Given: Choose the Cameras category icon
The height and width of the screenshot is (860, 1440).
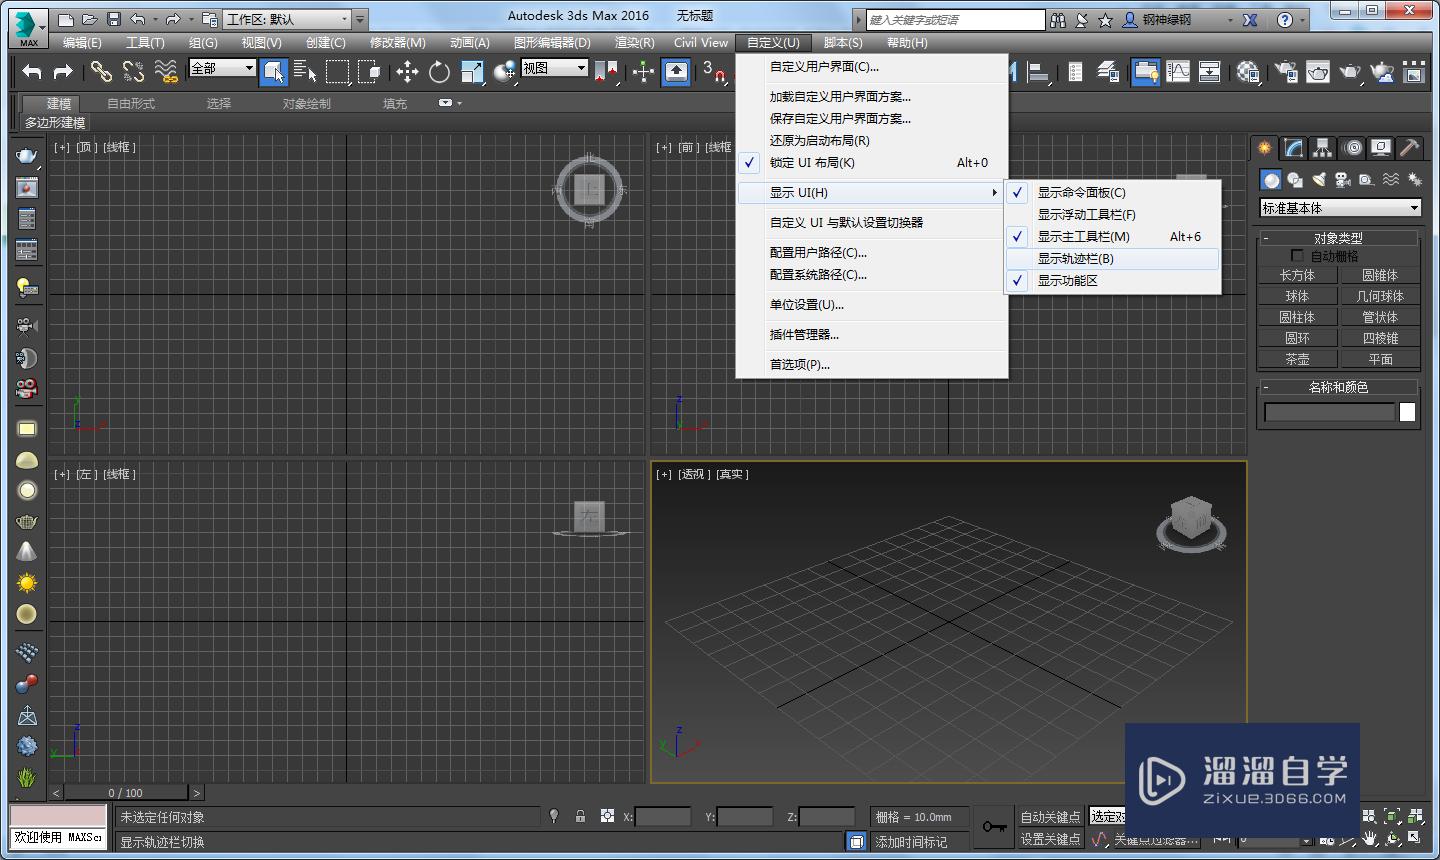Looking at the screenshot, I should click(x=1343, y=180).
